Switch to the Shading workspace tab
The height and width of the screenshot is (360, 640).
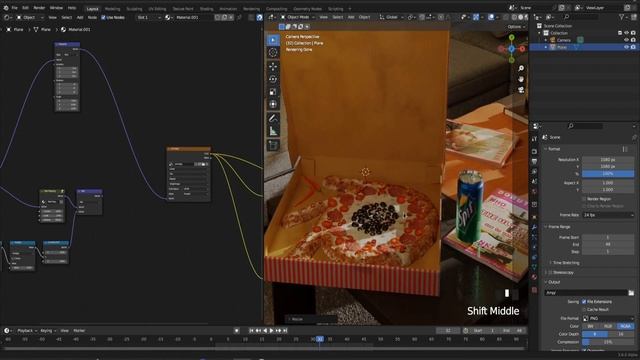[206, 9]
